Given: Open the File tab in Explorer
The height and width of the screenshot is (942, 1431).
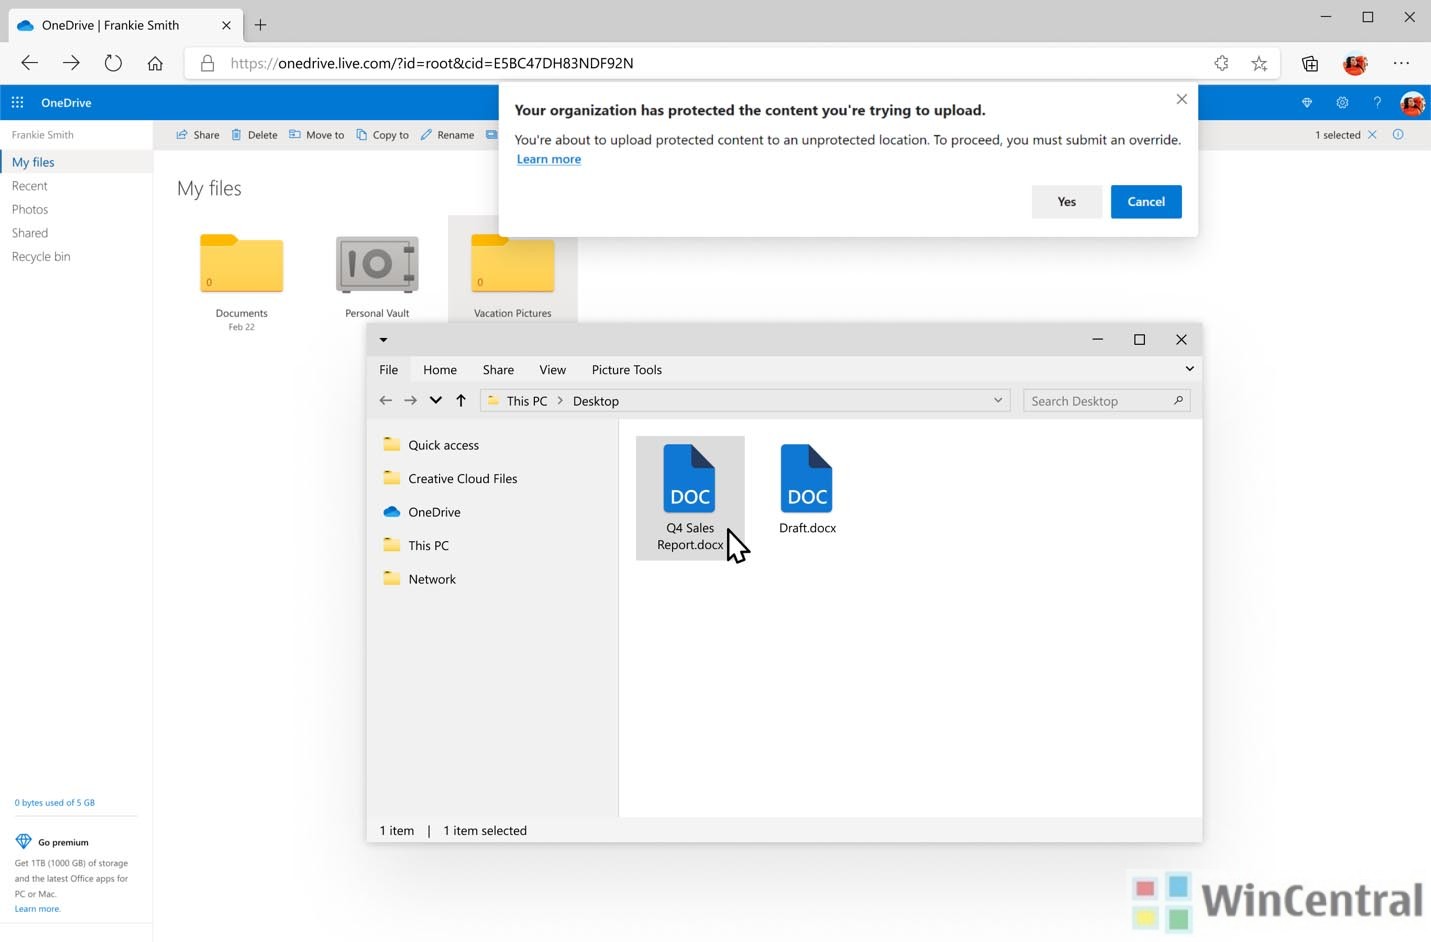Looking at the screenshot, I should pos(388,370).
